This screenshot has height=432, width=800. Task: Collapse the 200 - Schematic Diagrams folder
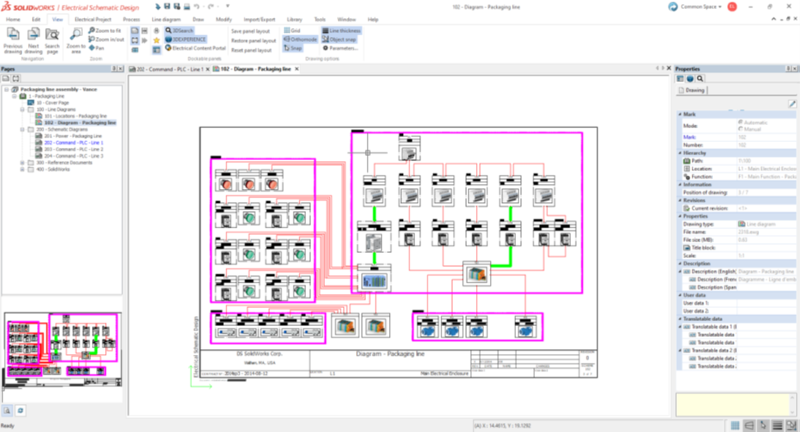click(x=22, y=130)
